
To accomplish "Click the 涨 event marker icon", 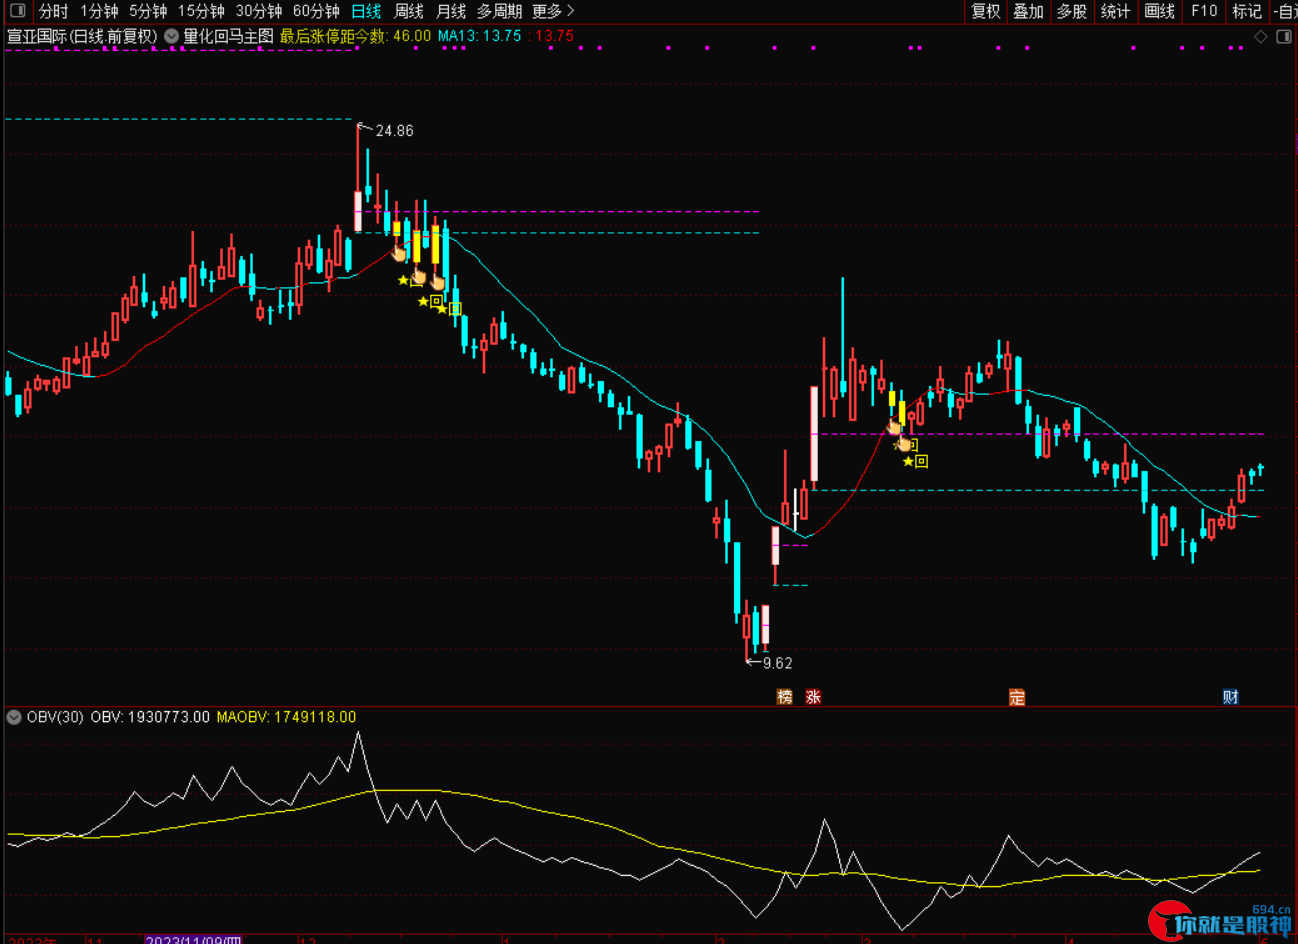I will pos(813,697).
